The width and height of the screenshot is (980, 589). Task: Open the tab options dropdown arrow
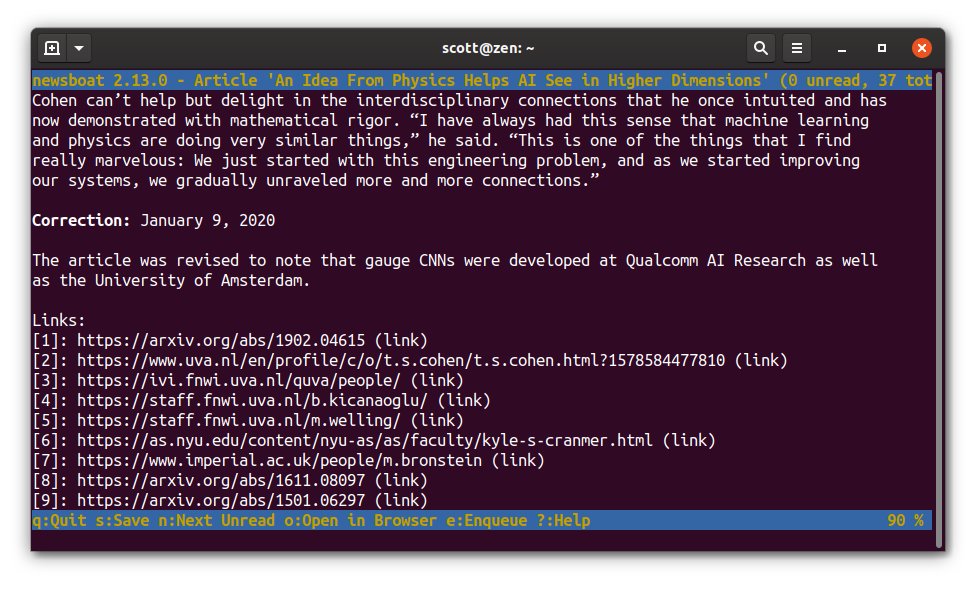tap(79, 48)
